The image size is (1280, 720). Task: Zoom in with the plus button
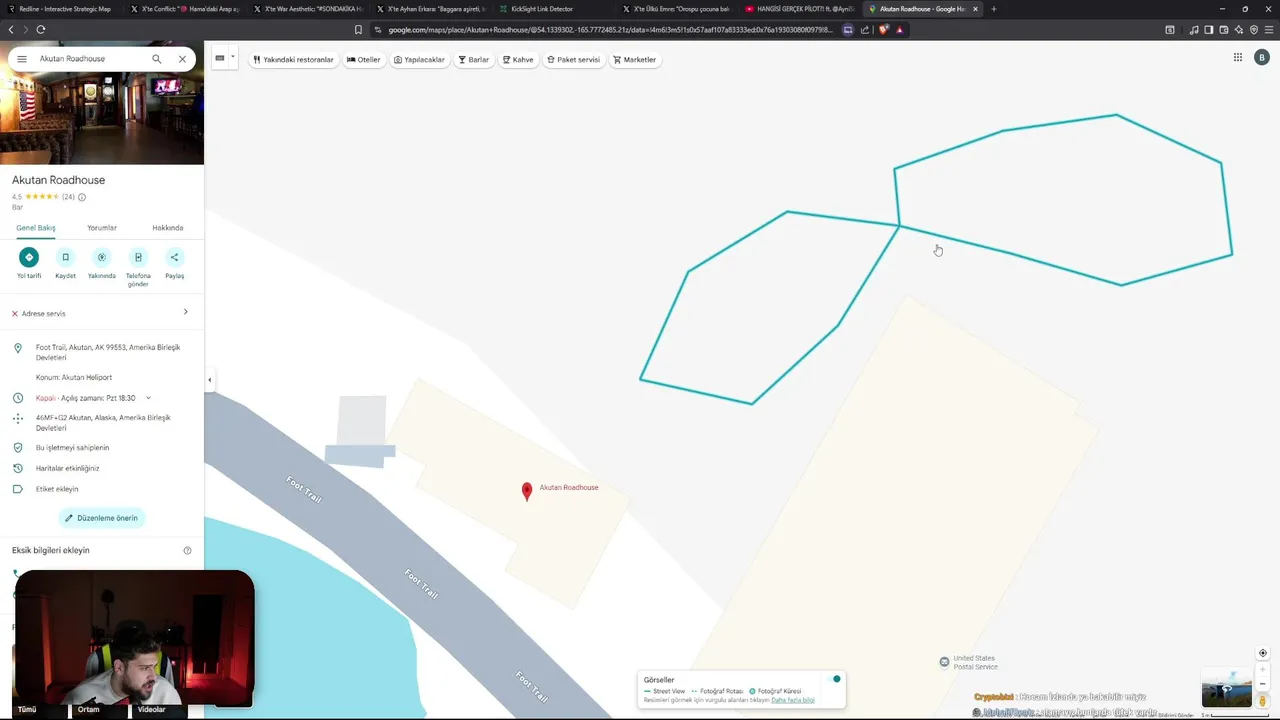click(x=1263, y=671)
